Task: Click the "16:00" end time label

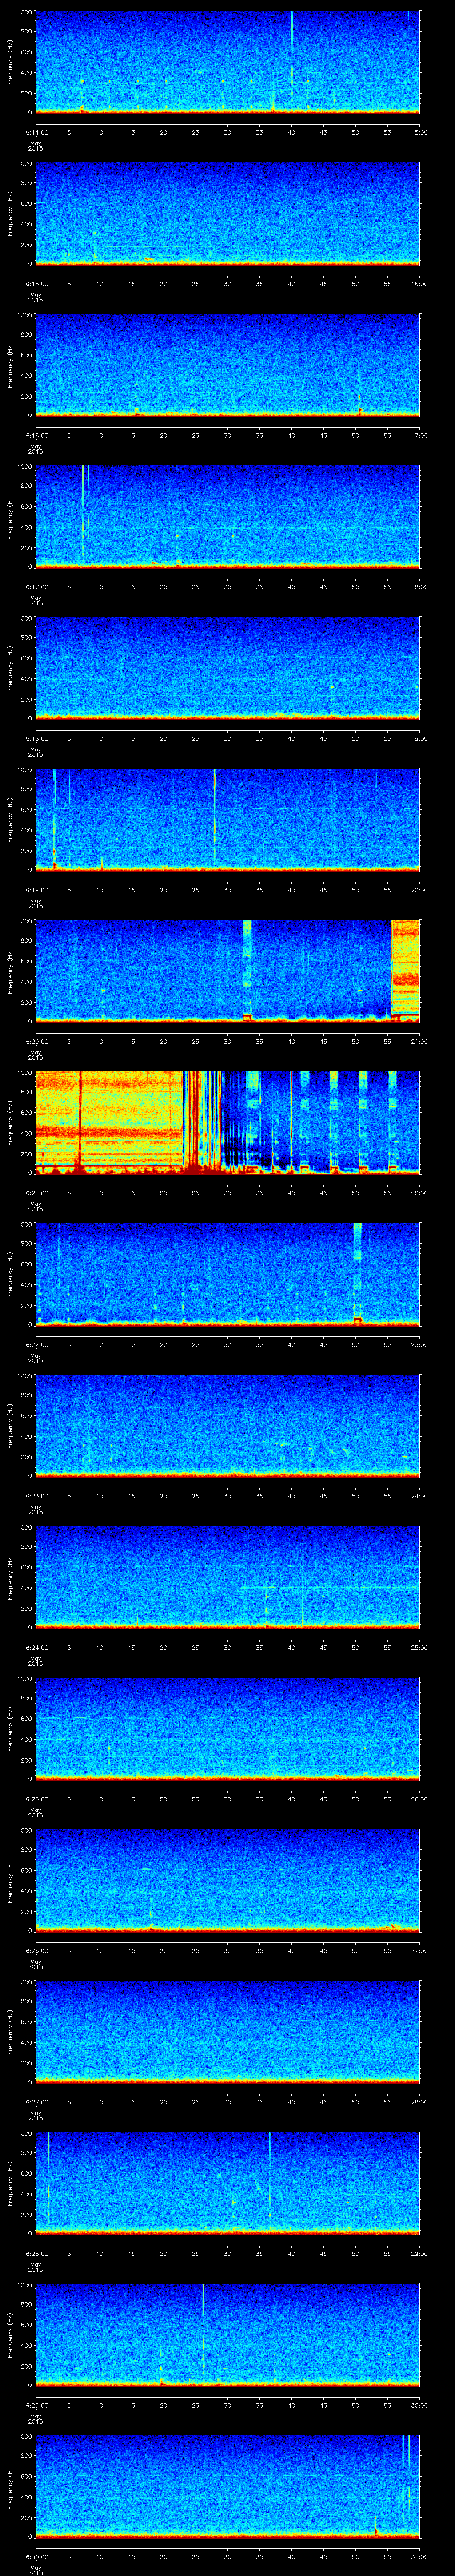Action: tap(420, 284)
